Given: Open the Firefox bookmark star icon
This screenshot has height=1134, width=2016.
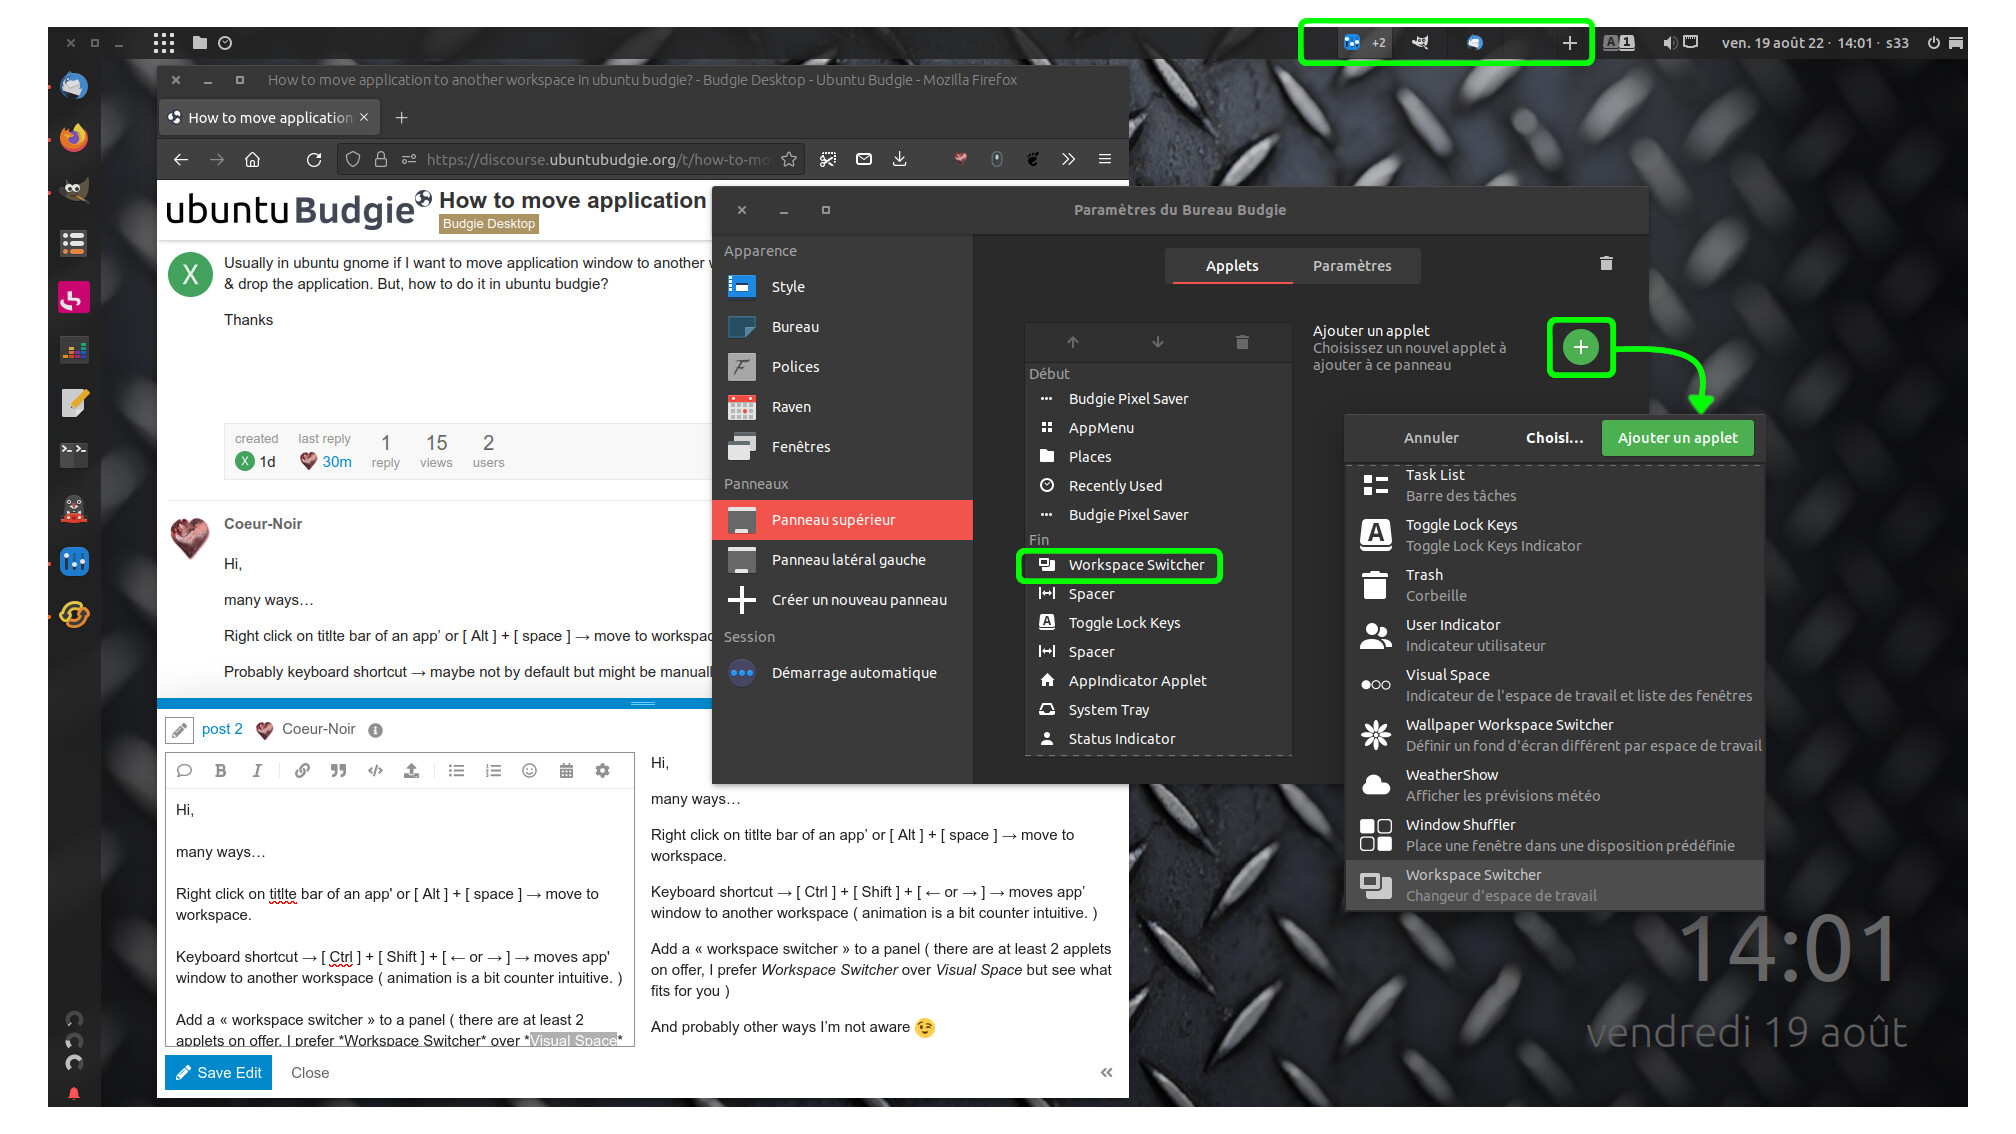Looking at the screenshot, I should 789,159.
